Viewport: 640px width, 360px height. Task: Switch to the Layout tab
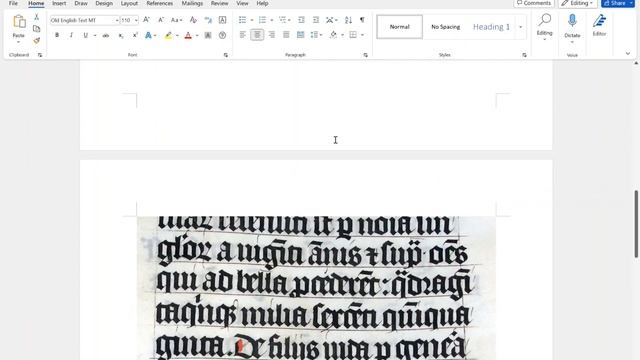(129, 3)
